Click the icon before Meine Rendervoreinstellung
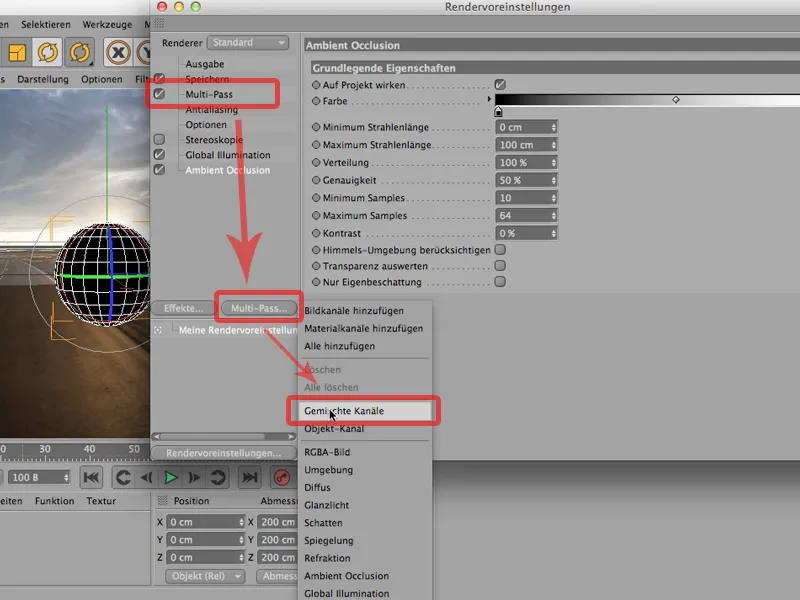The image size is (800, 600). (x=158, y=330)
